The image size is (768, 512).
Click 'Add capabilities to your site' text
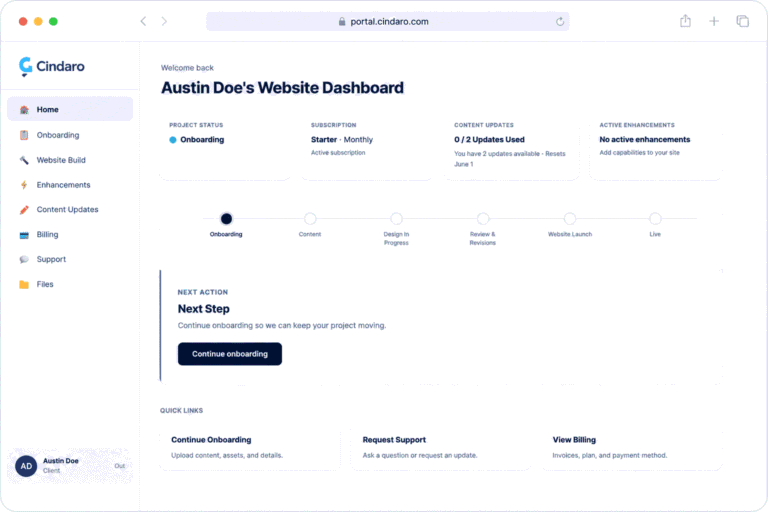[x=639, y=152]
